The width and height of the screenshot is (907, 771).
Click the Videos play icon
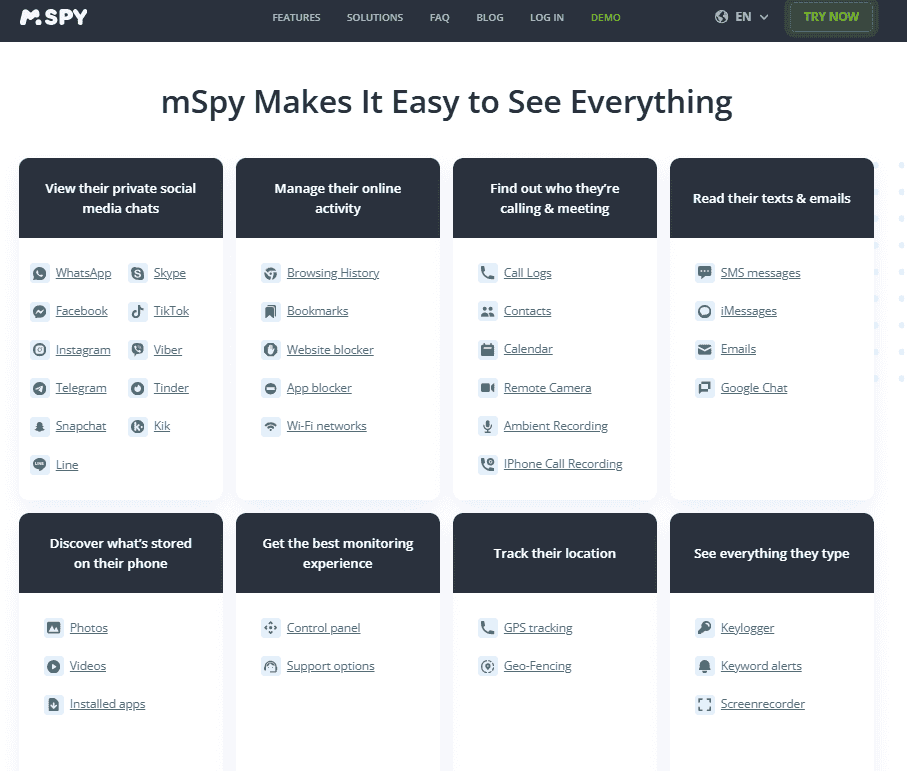click(x=54, y=666)
